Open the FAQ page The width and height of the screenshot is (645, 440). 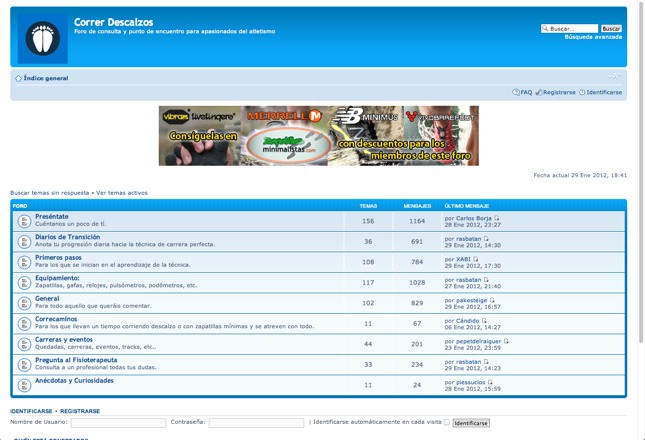525,92
